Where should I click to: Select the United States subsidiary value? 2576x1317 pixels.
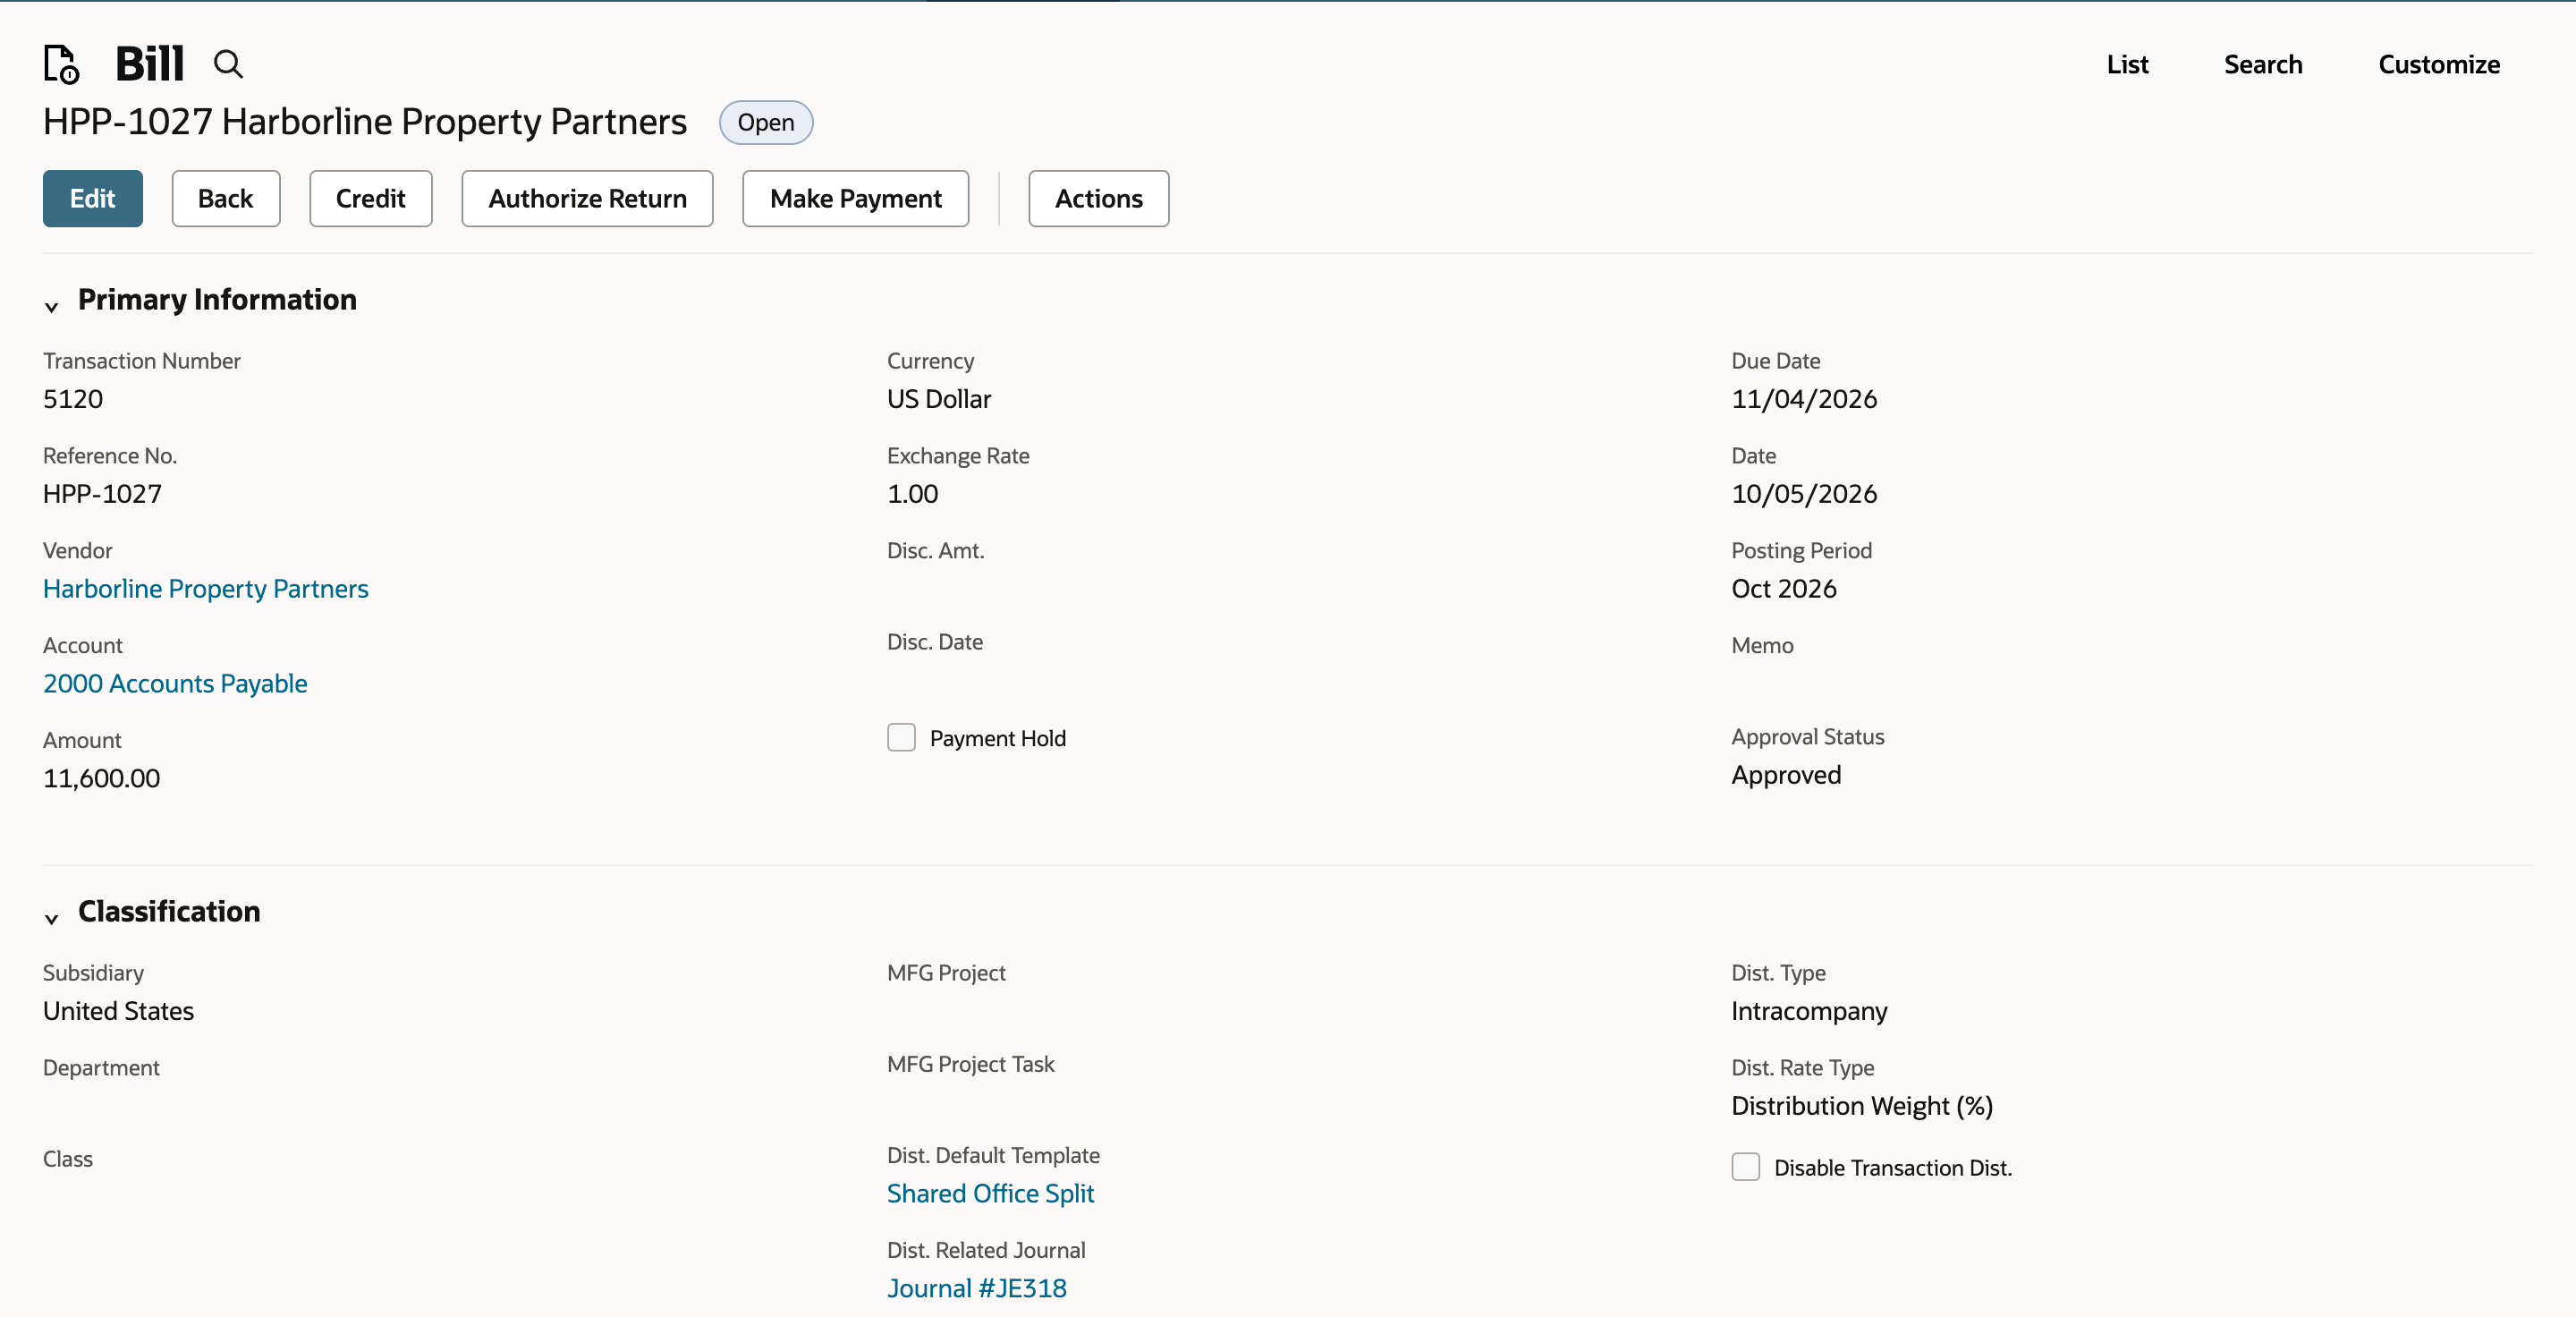118,1011
